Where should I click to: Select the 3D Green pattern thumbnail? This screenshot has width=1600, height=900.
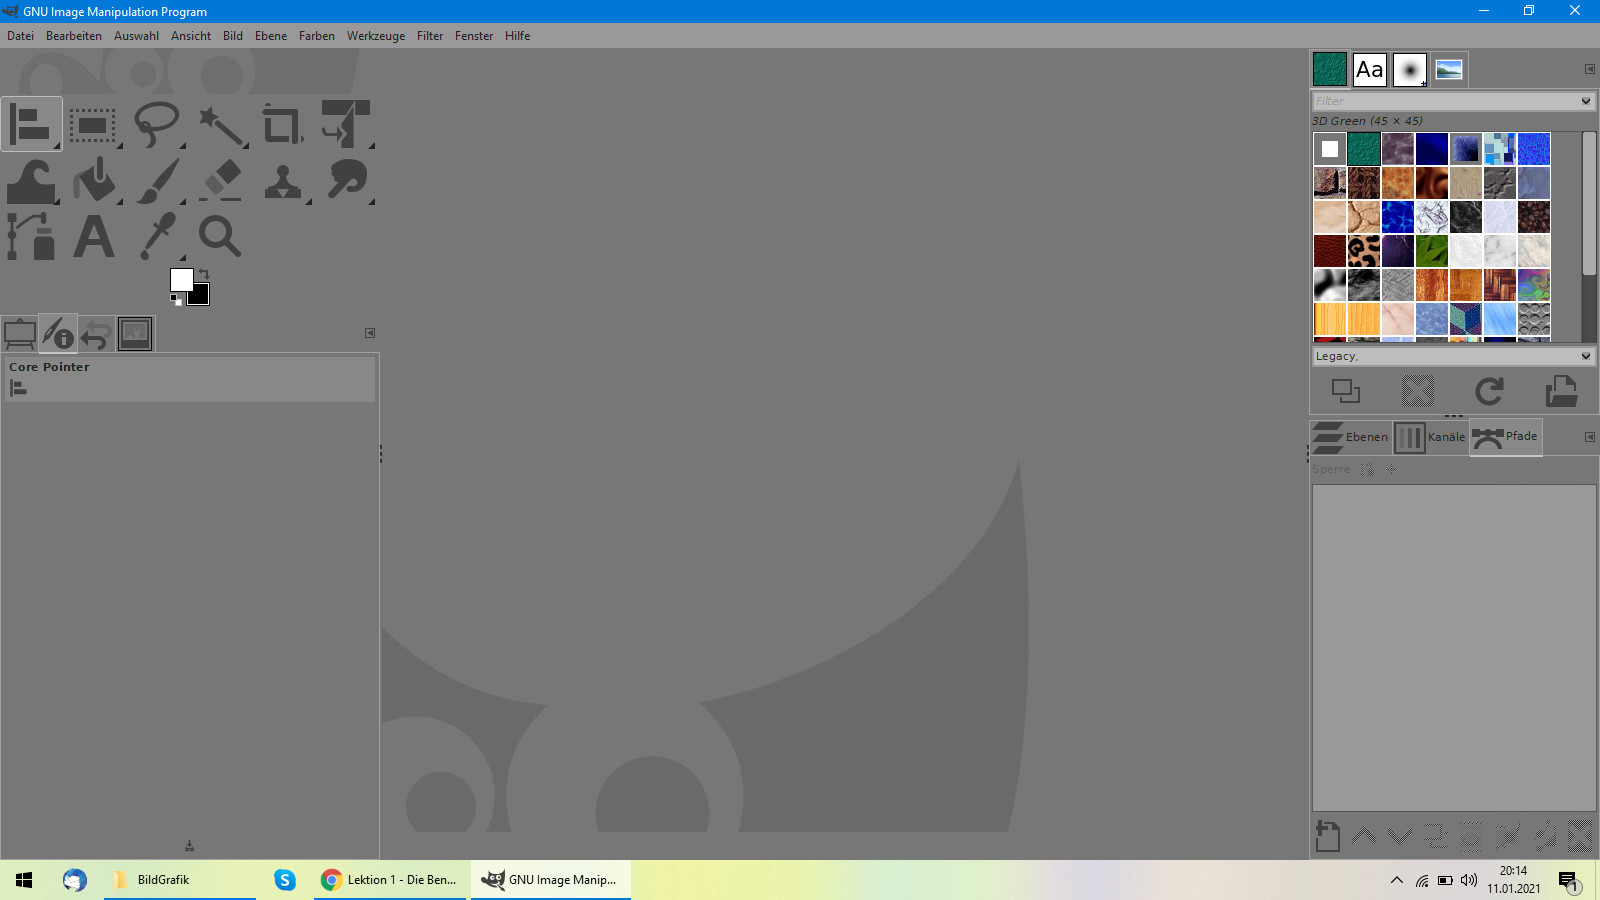click(x=1364, y=149)
